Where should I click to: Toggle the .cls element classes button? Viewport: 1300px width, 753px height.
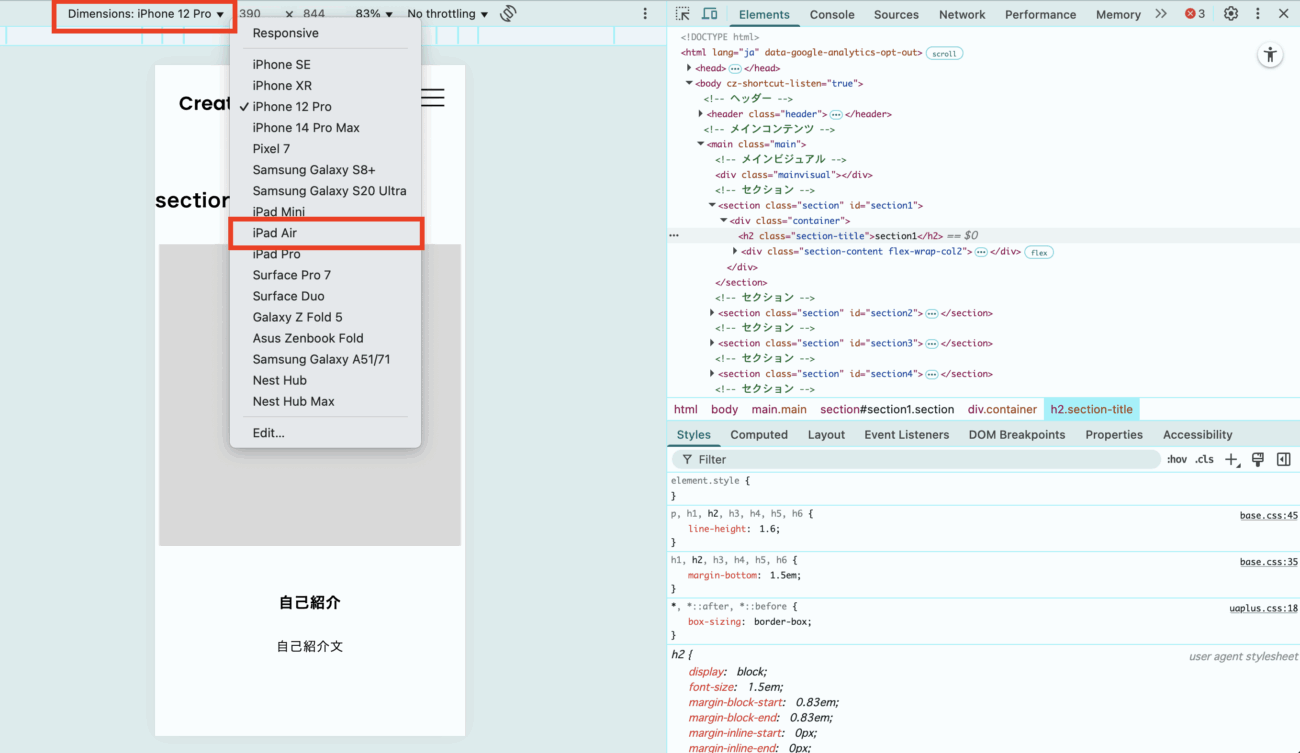point(1204,460)
